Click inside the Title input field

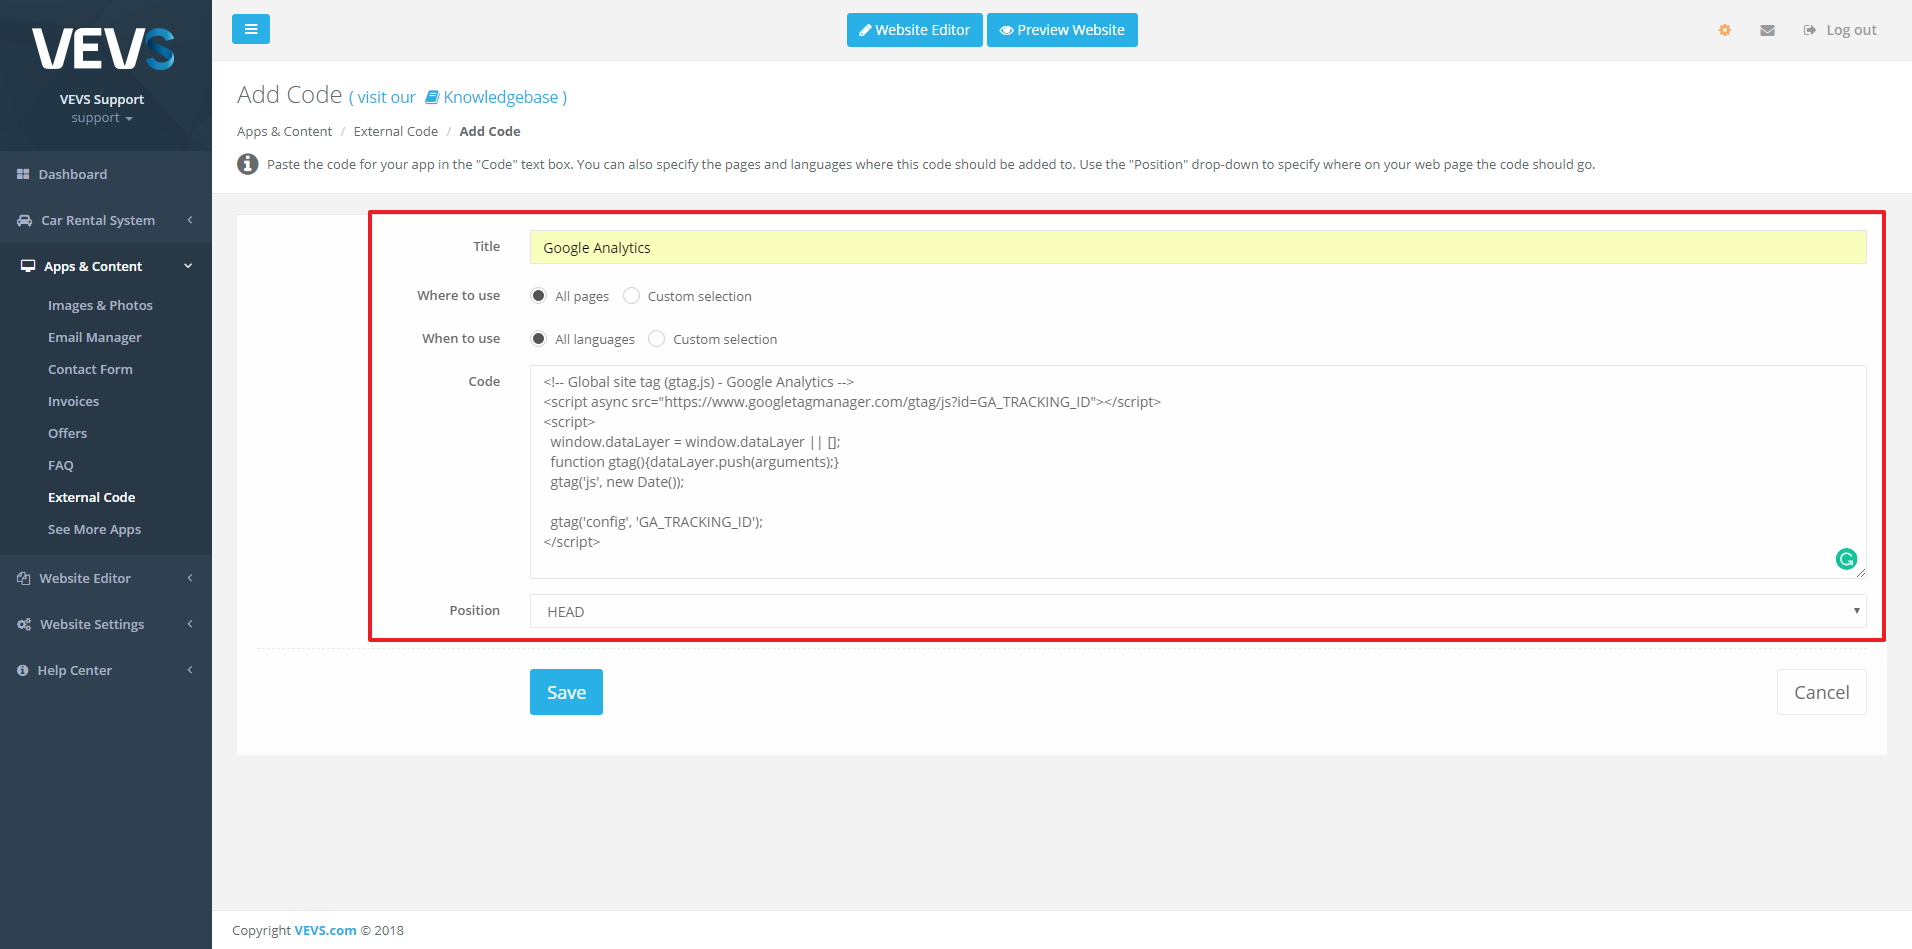coord(1198,247)
